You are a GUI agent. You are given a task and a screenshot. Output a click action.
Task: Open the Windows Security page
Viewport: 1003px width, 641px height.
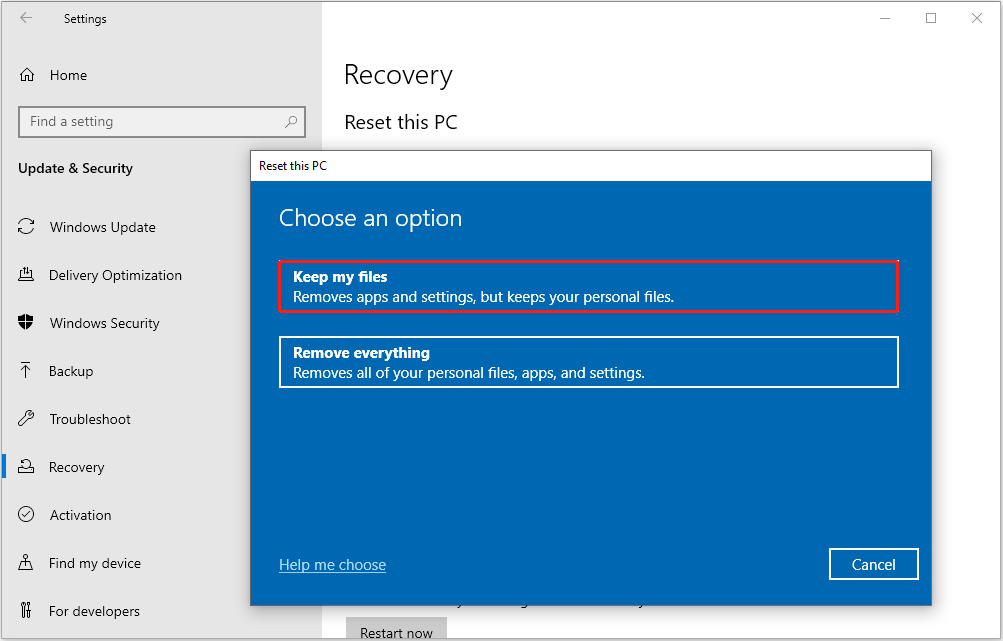tap(104, 323)
